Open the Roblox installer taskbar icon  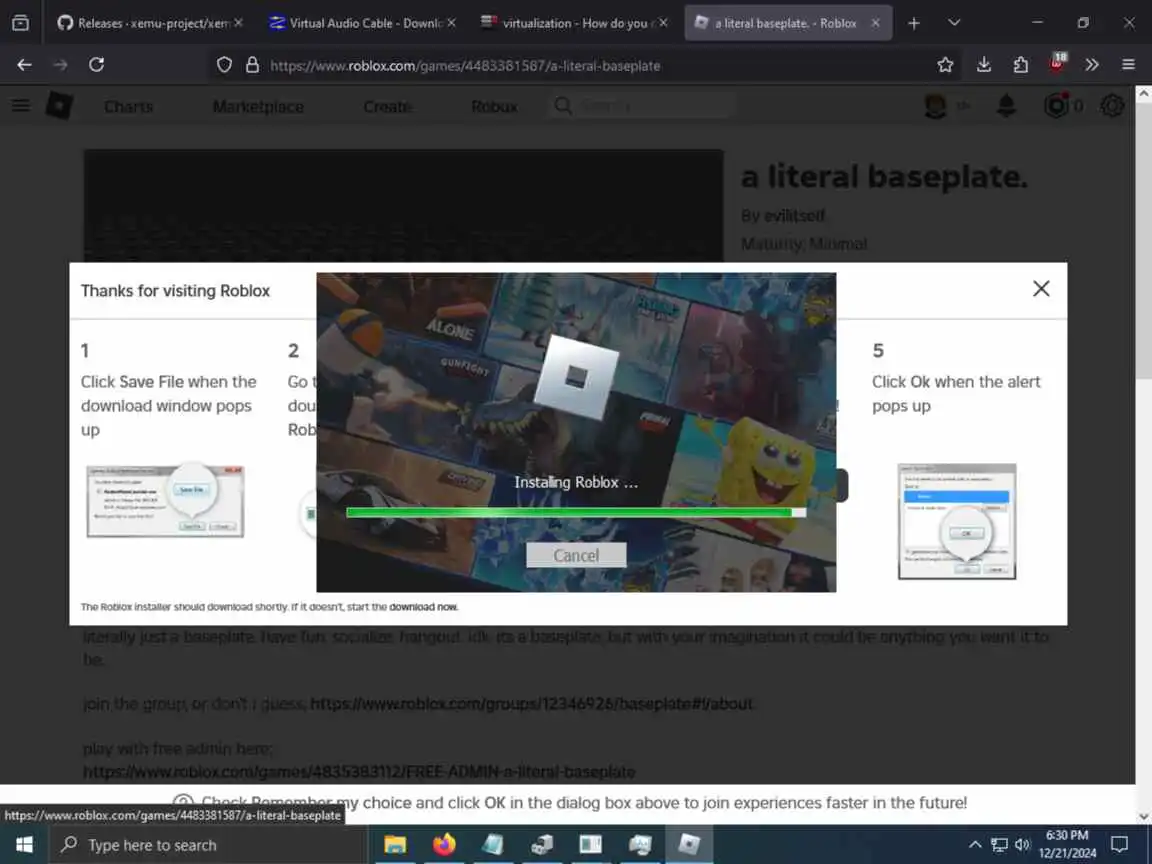tap(689, 845)
